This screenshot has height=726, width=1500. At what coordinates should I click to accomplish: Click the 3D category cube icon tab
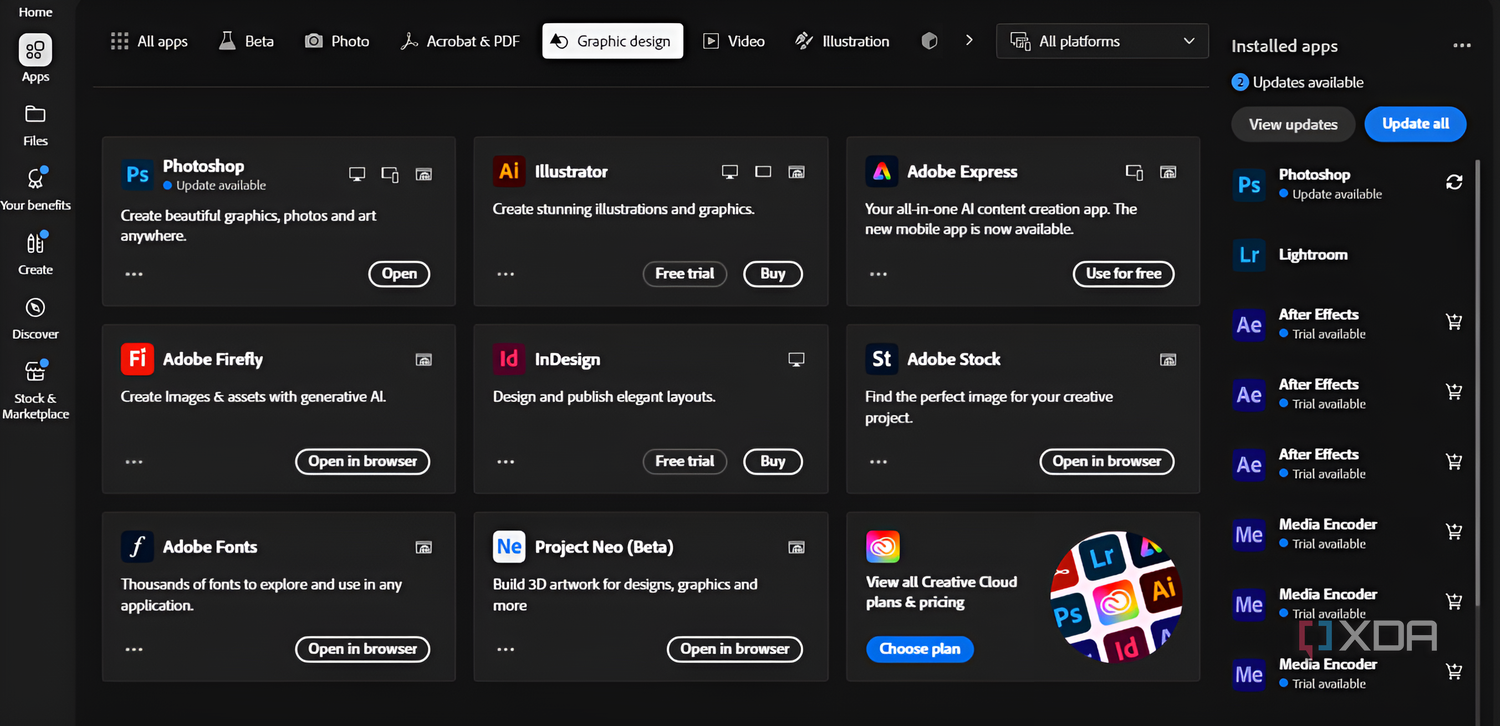(x=929, y=41)
